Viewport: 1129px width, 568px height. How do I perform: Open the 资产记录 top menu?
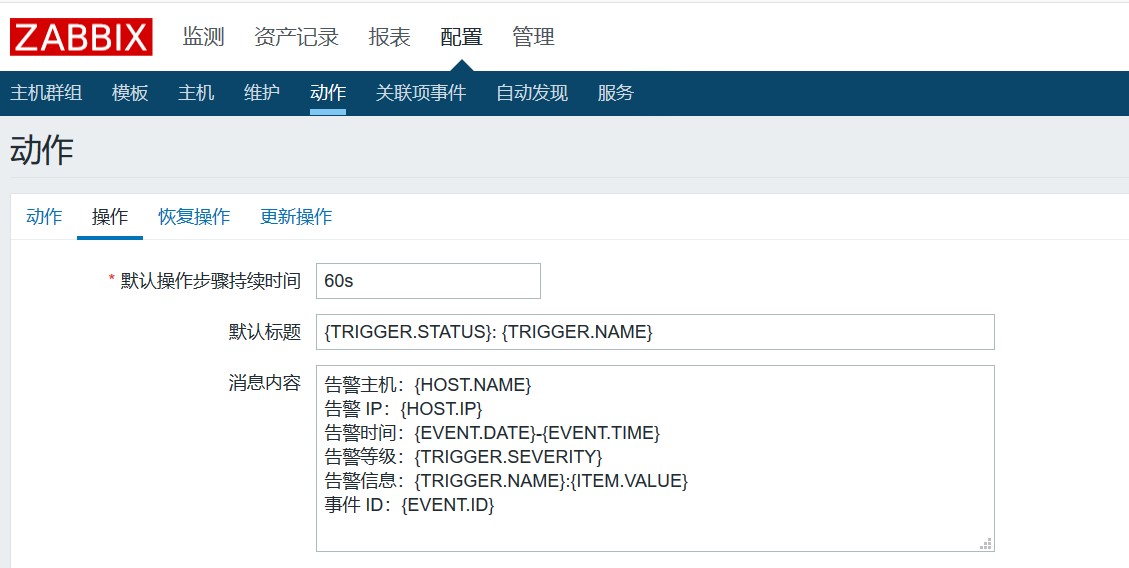point(296,37)
